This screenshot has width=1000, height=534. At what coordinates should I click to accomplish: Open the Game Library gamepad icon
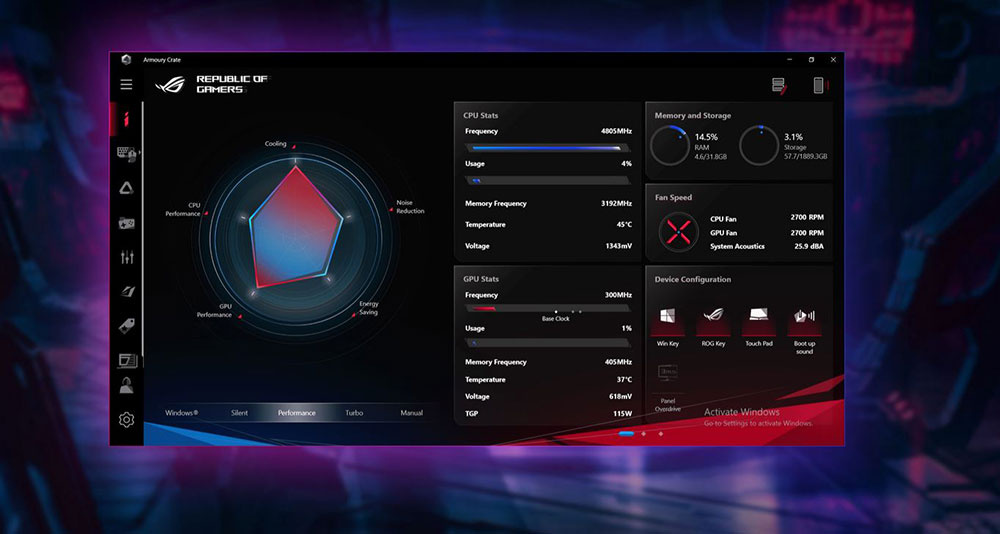click(126, 223)
